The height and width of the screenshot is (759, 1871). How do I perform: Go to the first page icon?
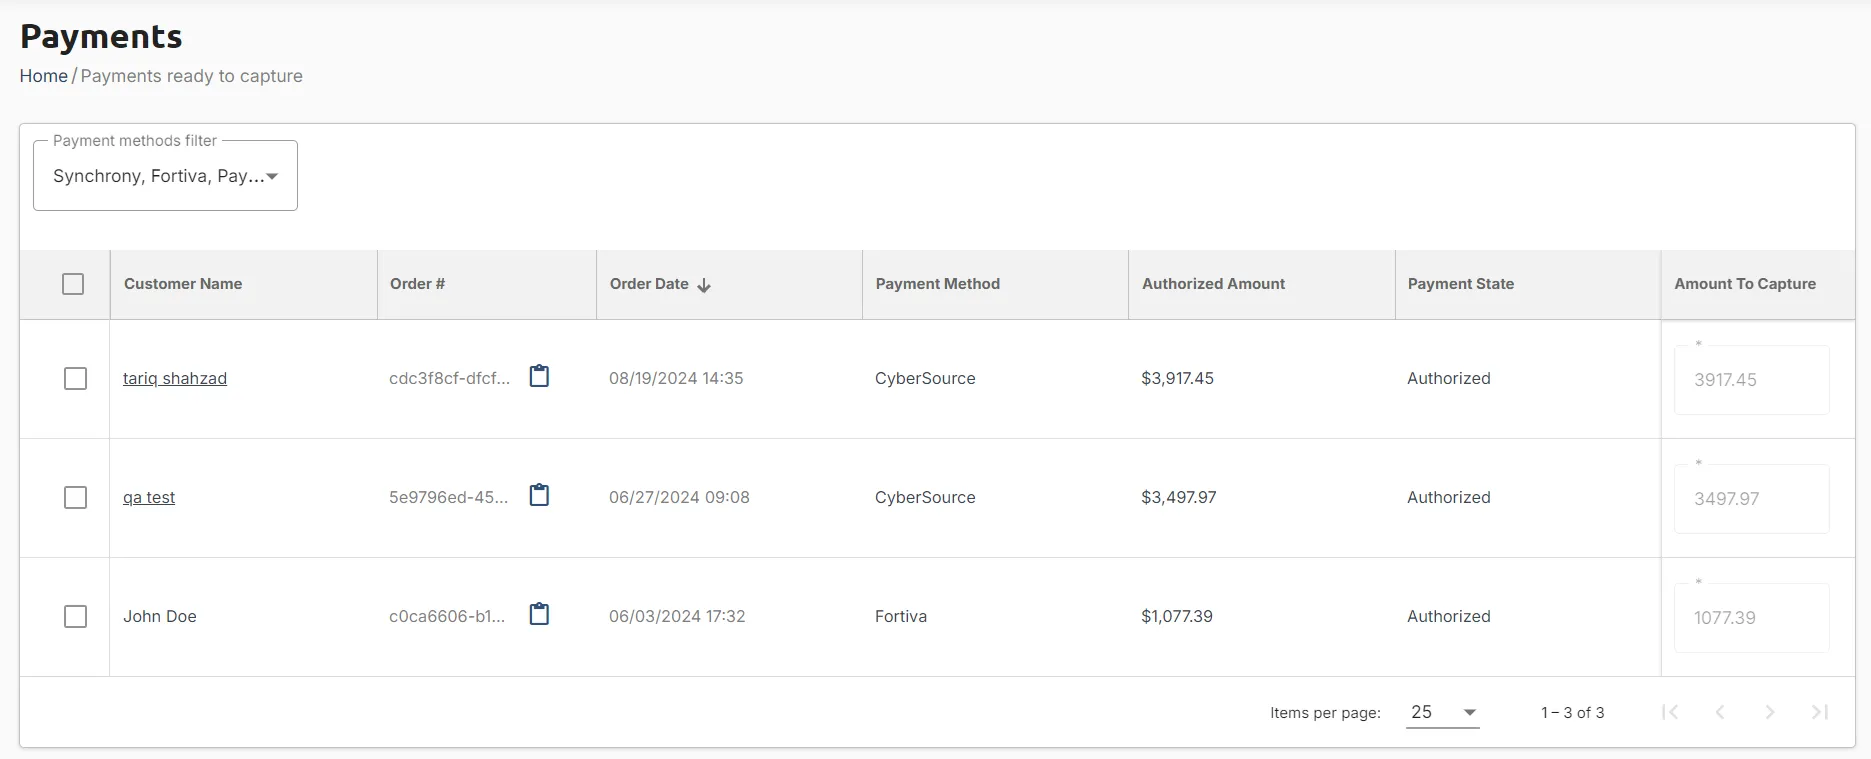pyautogui.click(x=1670, y=712)
